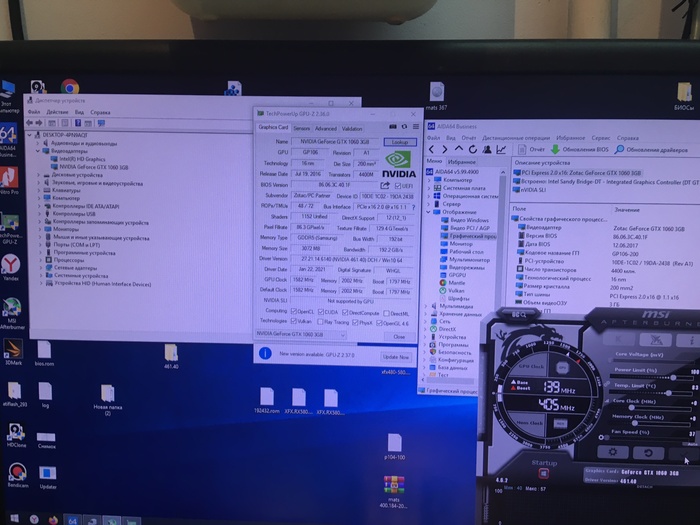
Task: Click Обновления драйверов in AIDA64 toolbar
Action: (651, 150)
